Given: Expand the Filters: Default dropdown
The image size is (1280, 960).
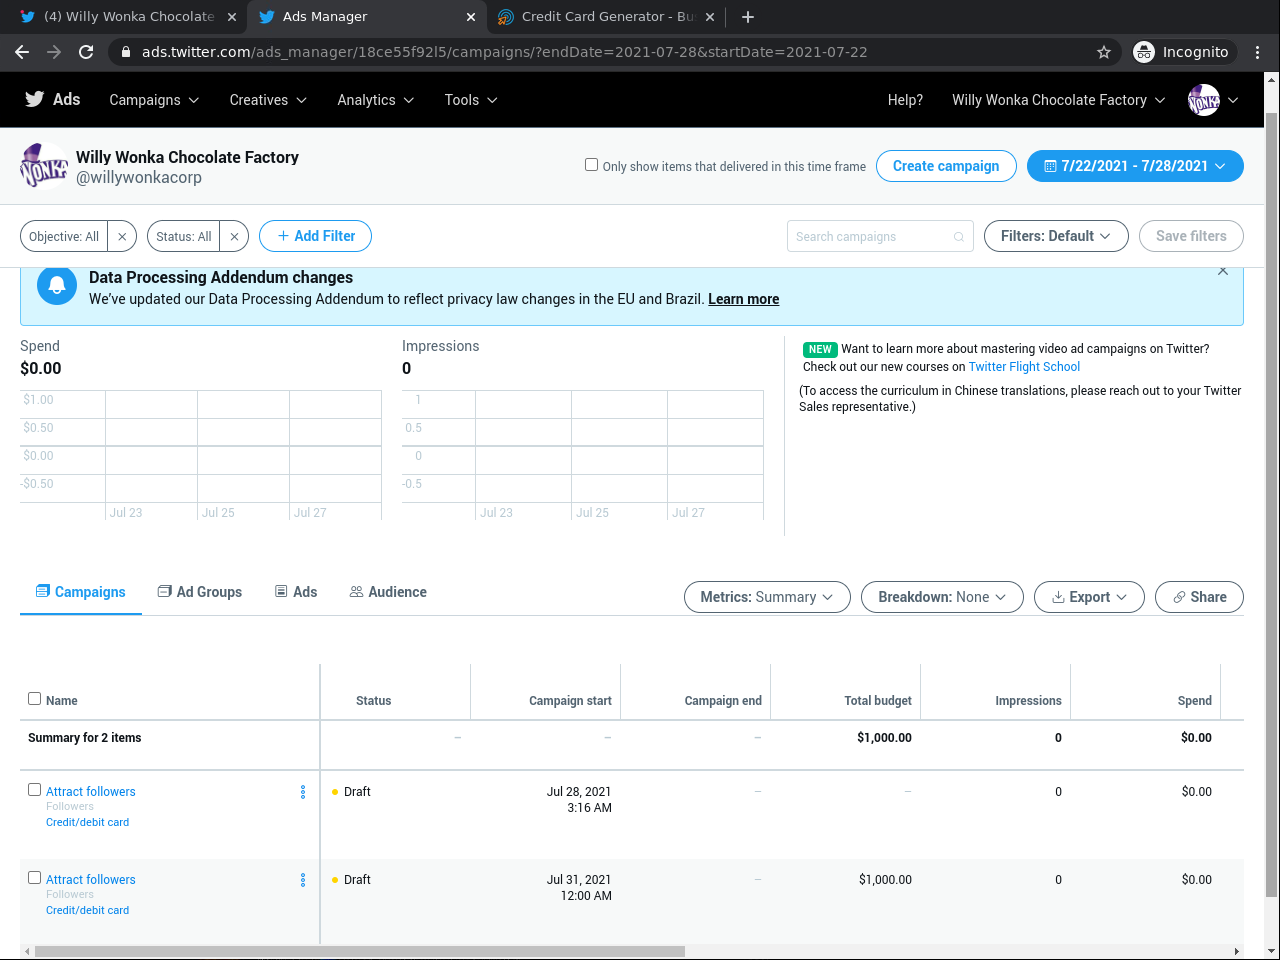Looking at the screenshot, I should coord(1056,236).
